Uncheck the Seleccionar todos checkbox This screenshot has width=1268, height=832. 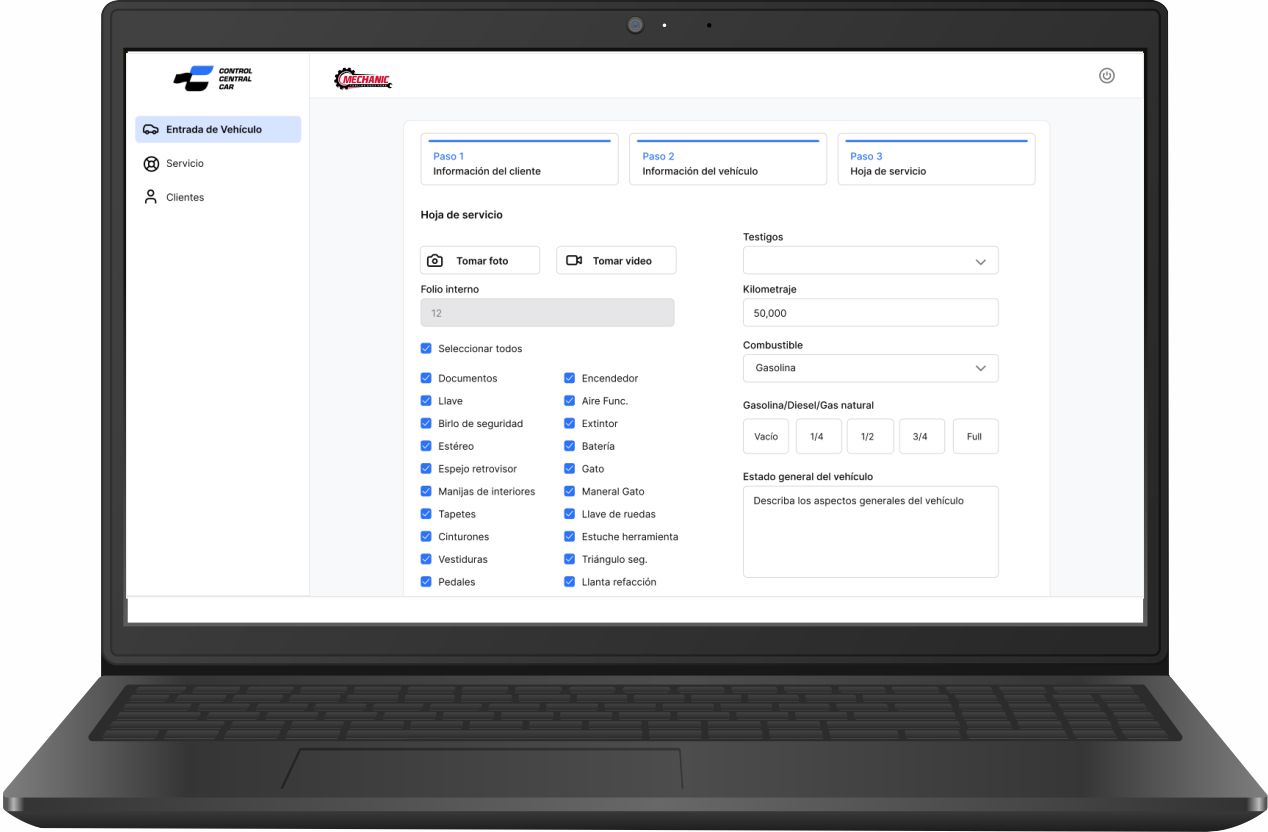(426, 349)
